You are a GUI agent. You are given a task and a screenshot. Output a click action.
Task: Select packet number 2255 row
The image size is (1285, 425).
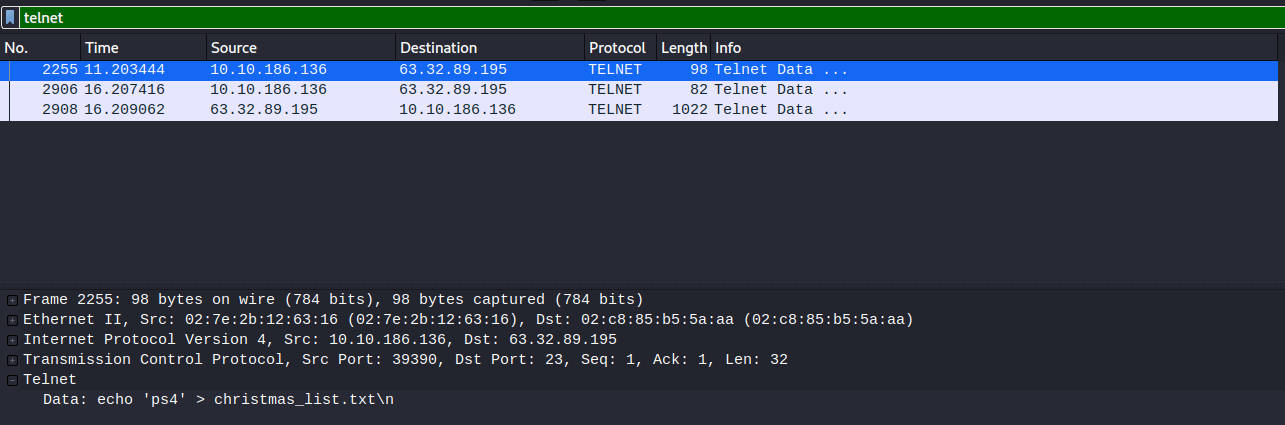point(400,70)
